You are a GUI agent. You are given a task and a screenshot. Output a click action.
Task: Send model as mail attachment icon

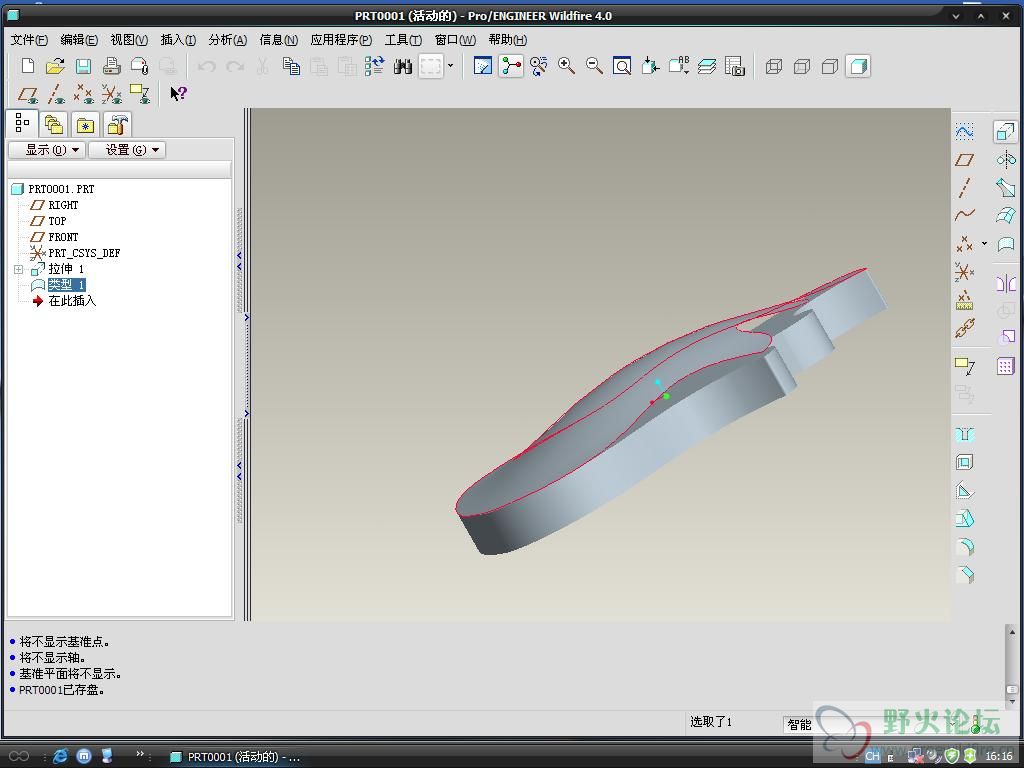click(139, 66)
